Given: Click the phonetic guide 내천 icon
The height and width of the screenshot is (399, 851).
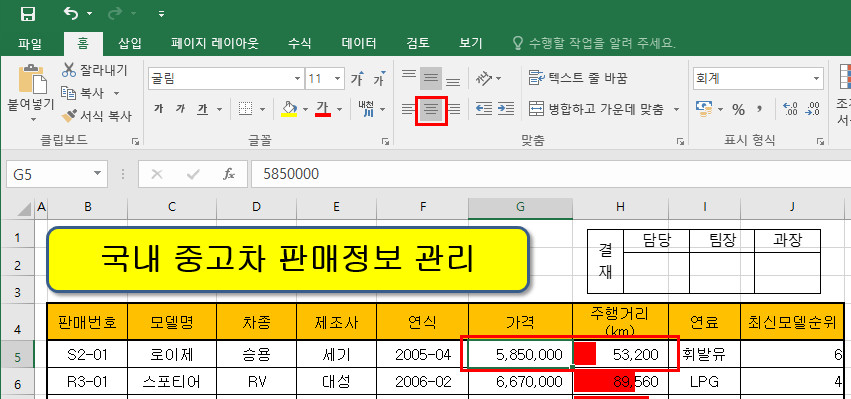Looking at the screenshot, I should click(x=366, y=109).
